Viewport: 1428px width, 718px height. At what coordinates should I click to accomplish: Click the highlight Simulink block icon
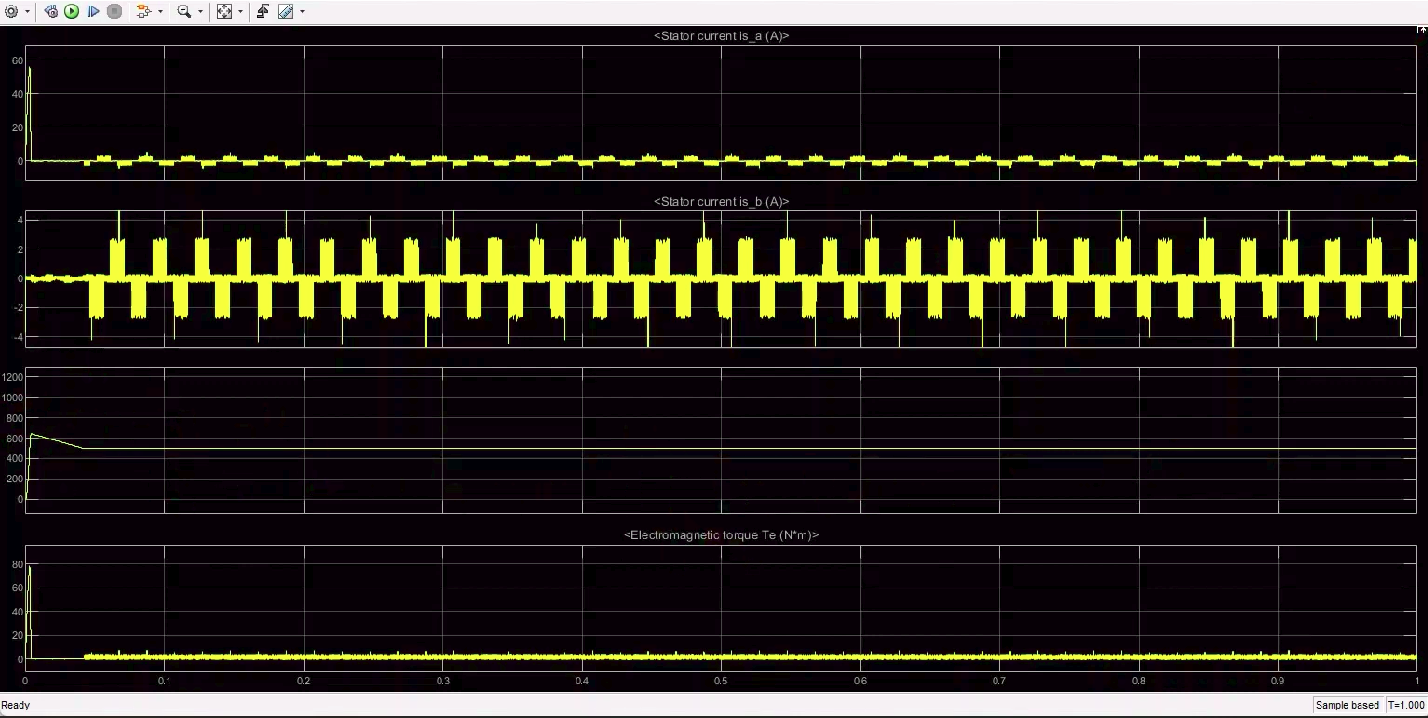click(x=144, y=12)
